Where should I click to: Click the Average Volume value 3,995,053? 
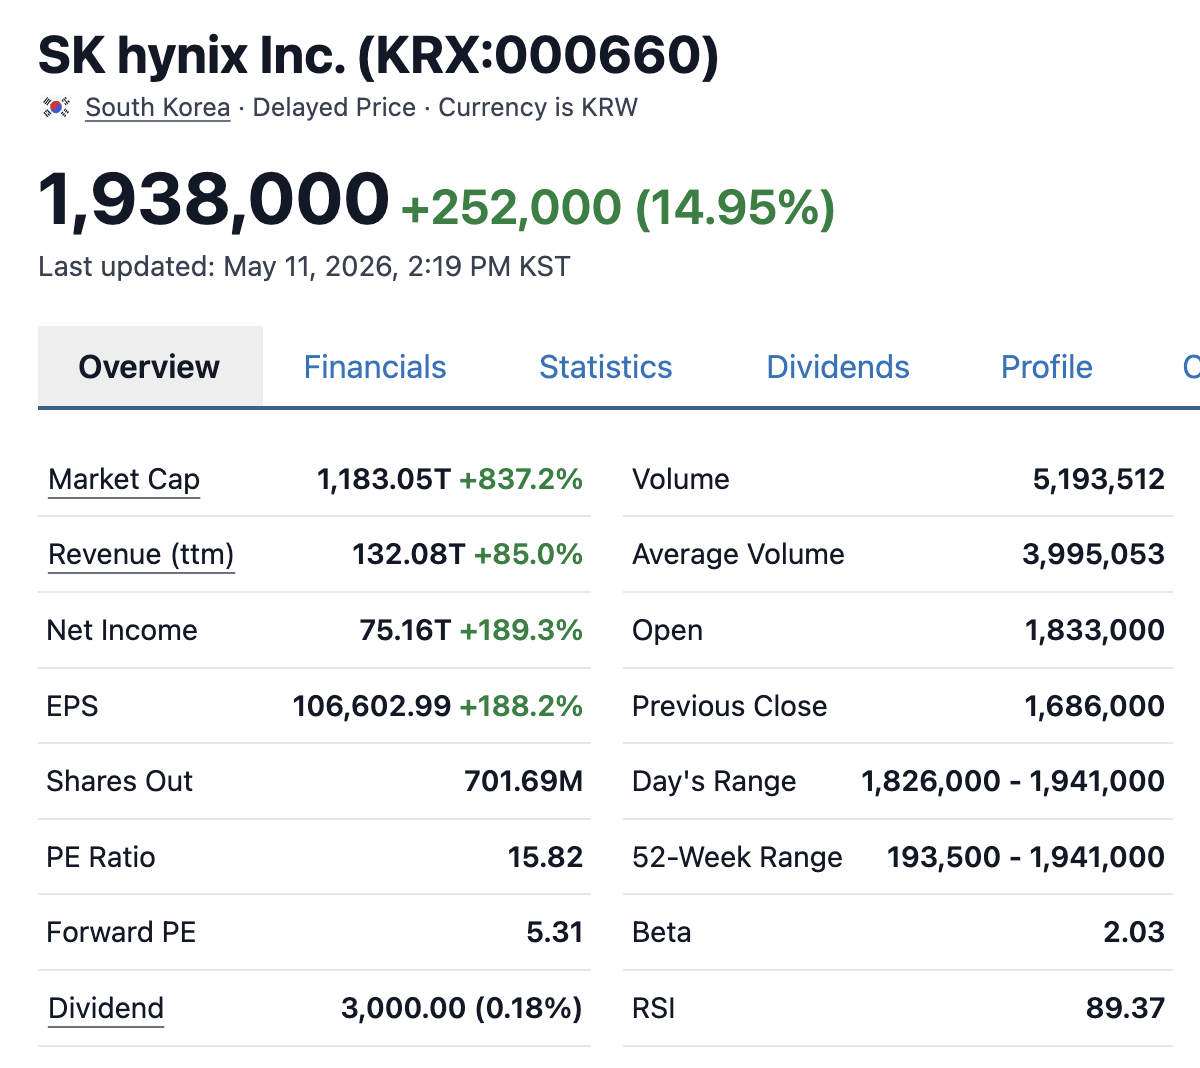click(1093, 554)
